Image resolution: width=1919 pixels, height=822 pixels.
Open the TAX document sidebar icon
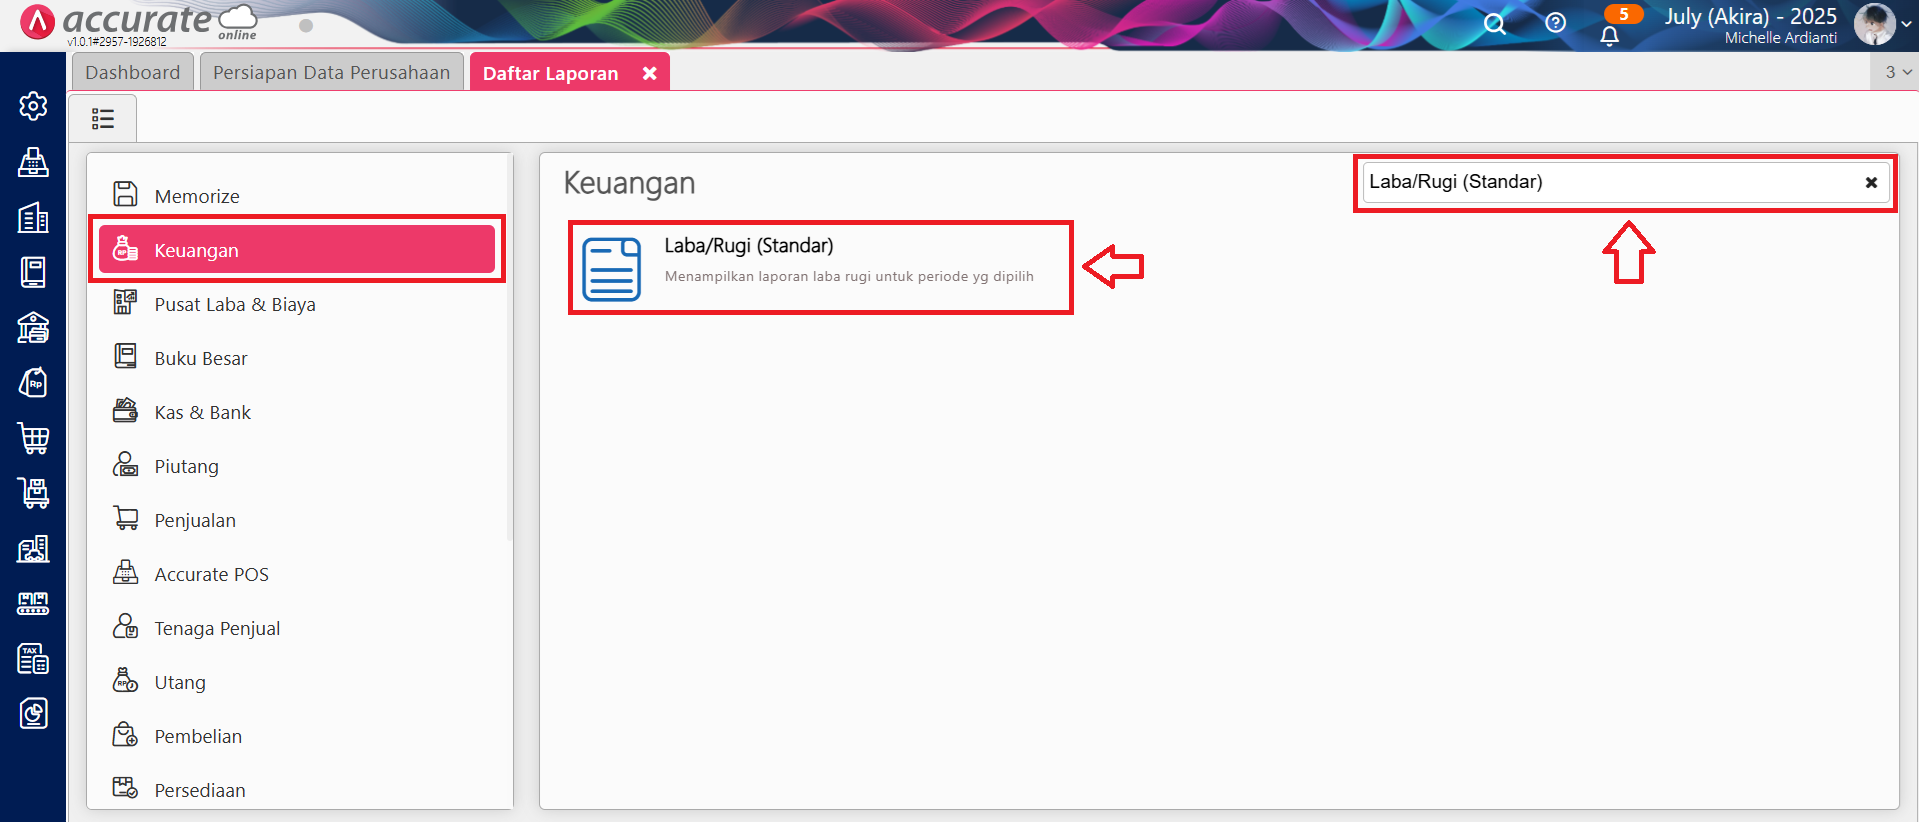click(33, 658)
